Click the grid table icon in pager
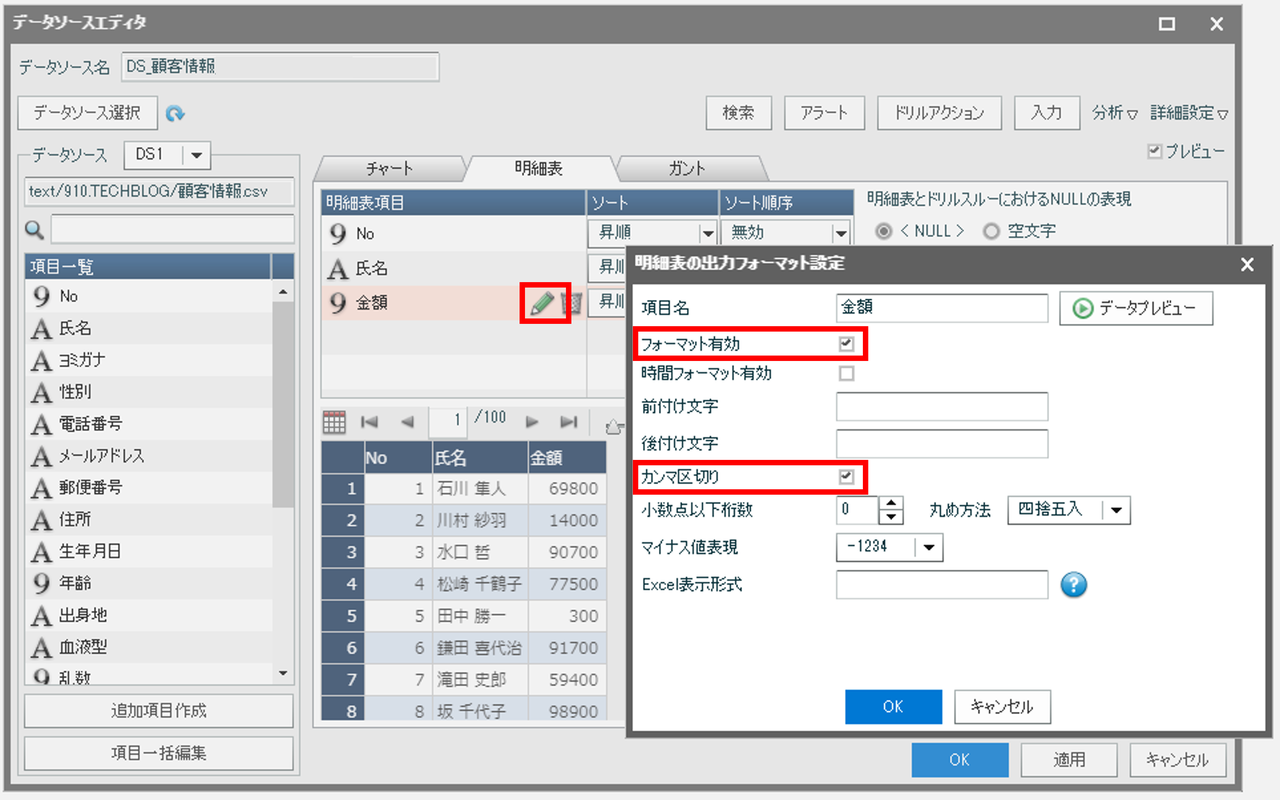 334,422
